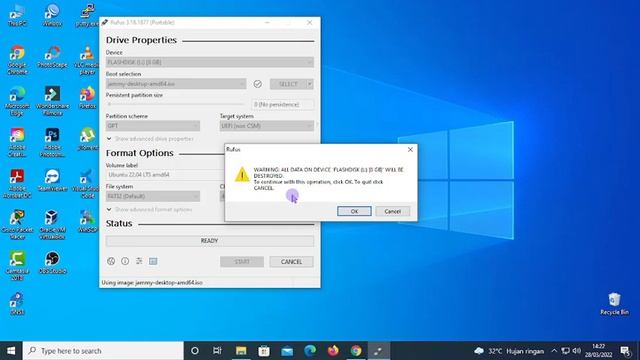Expand Show advanced drive properties
This screenshot has width=640, height=360.
pyautogui.click(x=150, y=139)
